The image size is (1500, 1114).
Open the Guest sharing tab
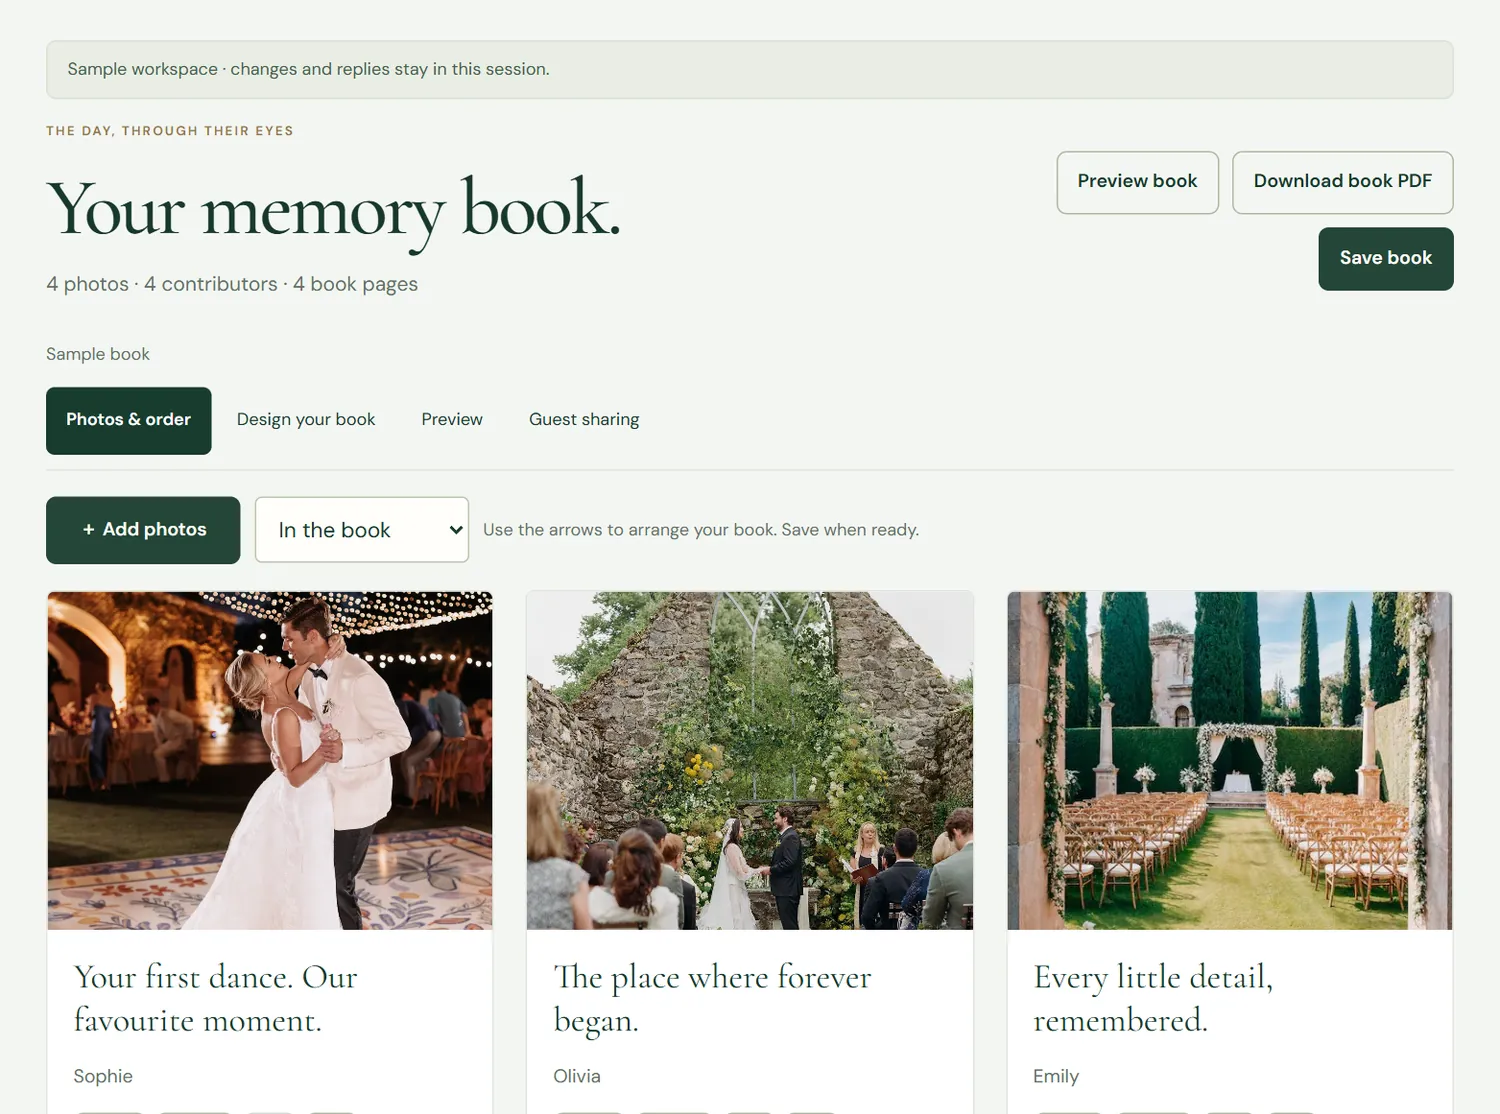click(x=584, y=420)
